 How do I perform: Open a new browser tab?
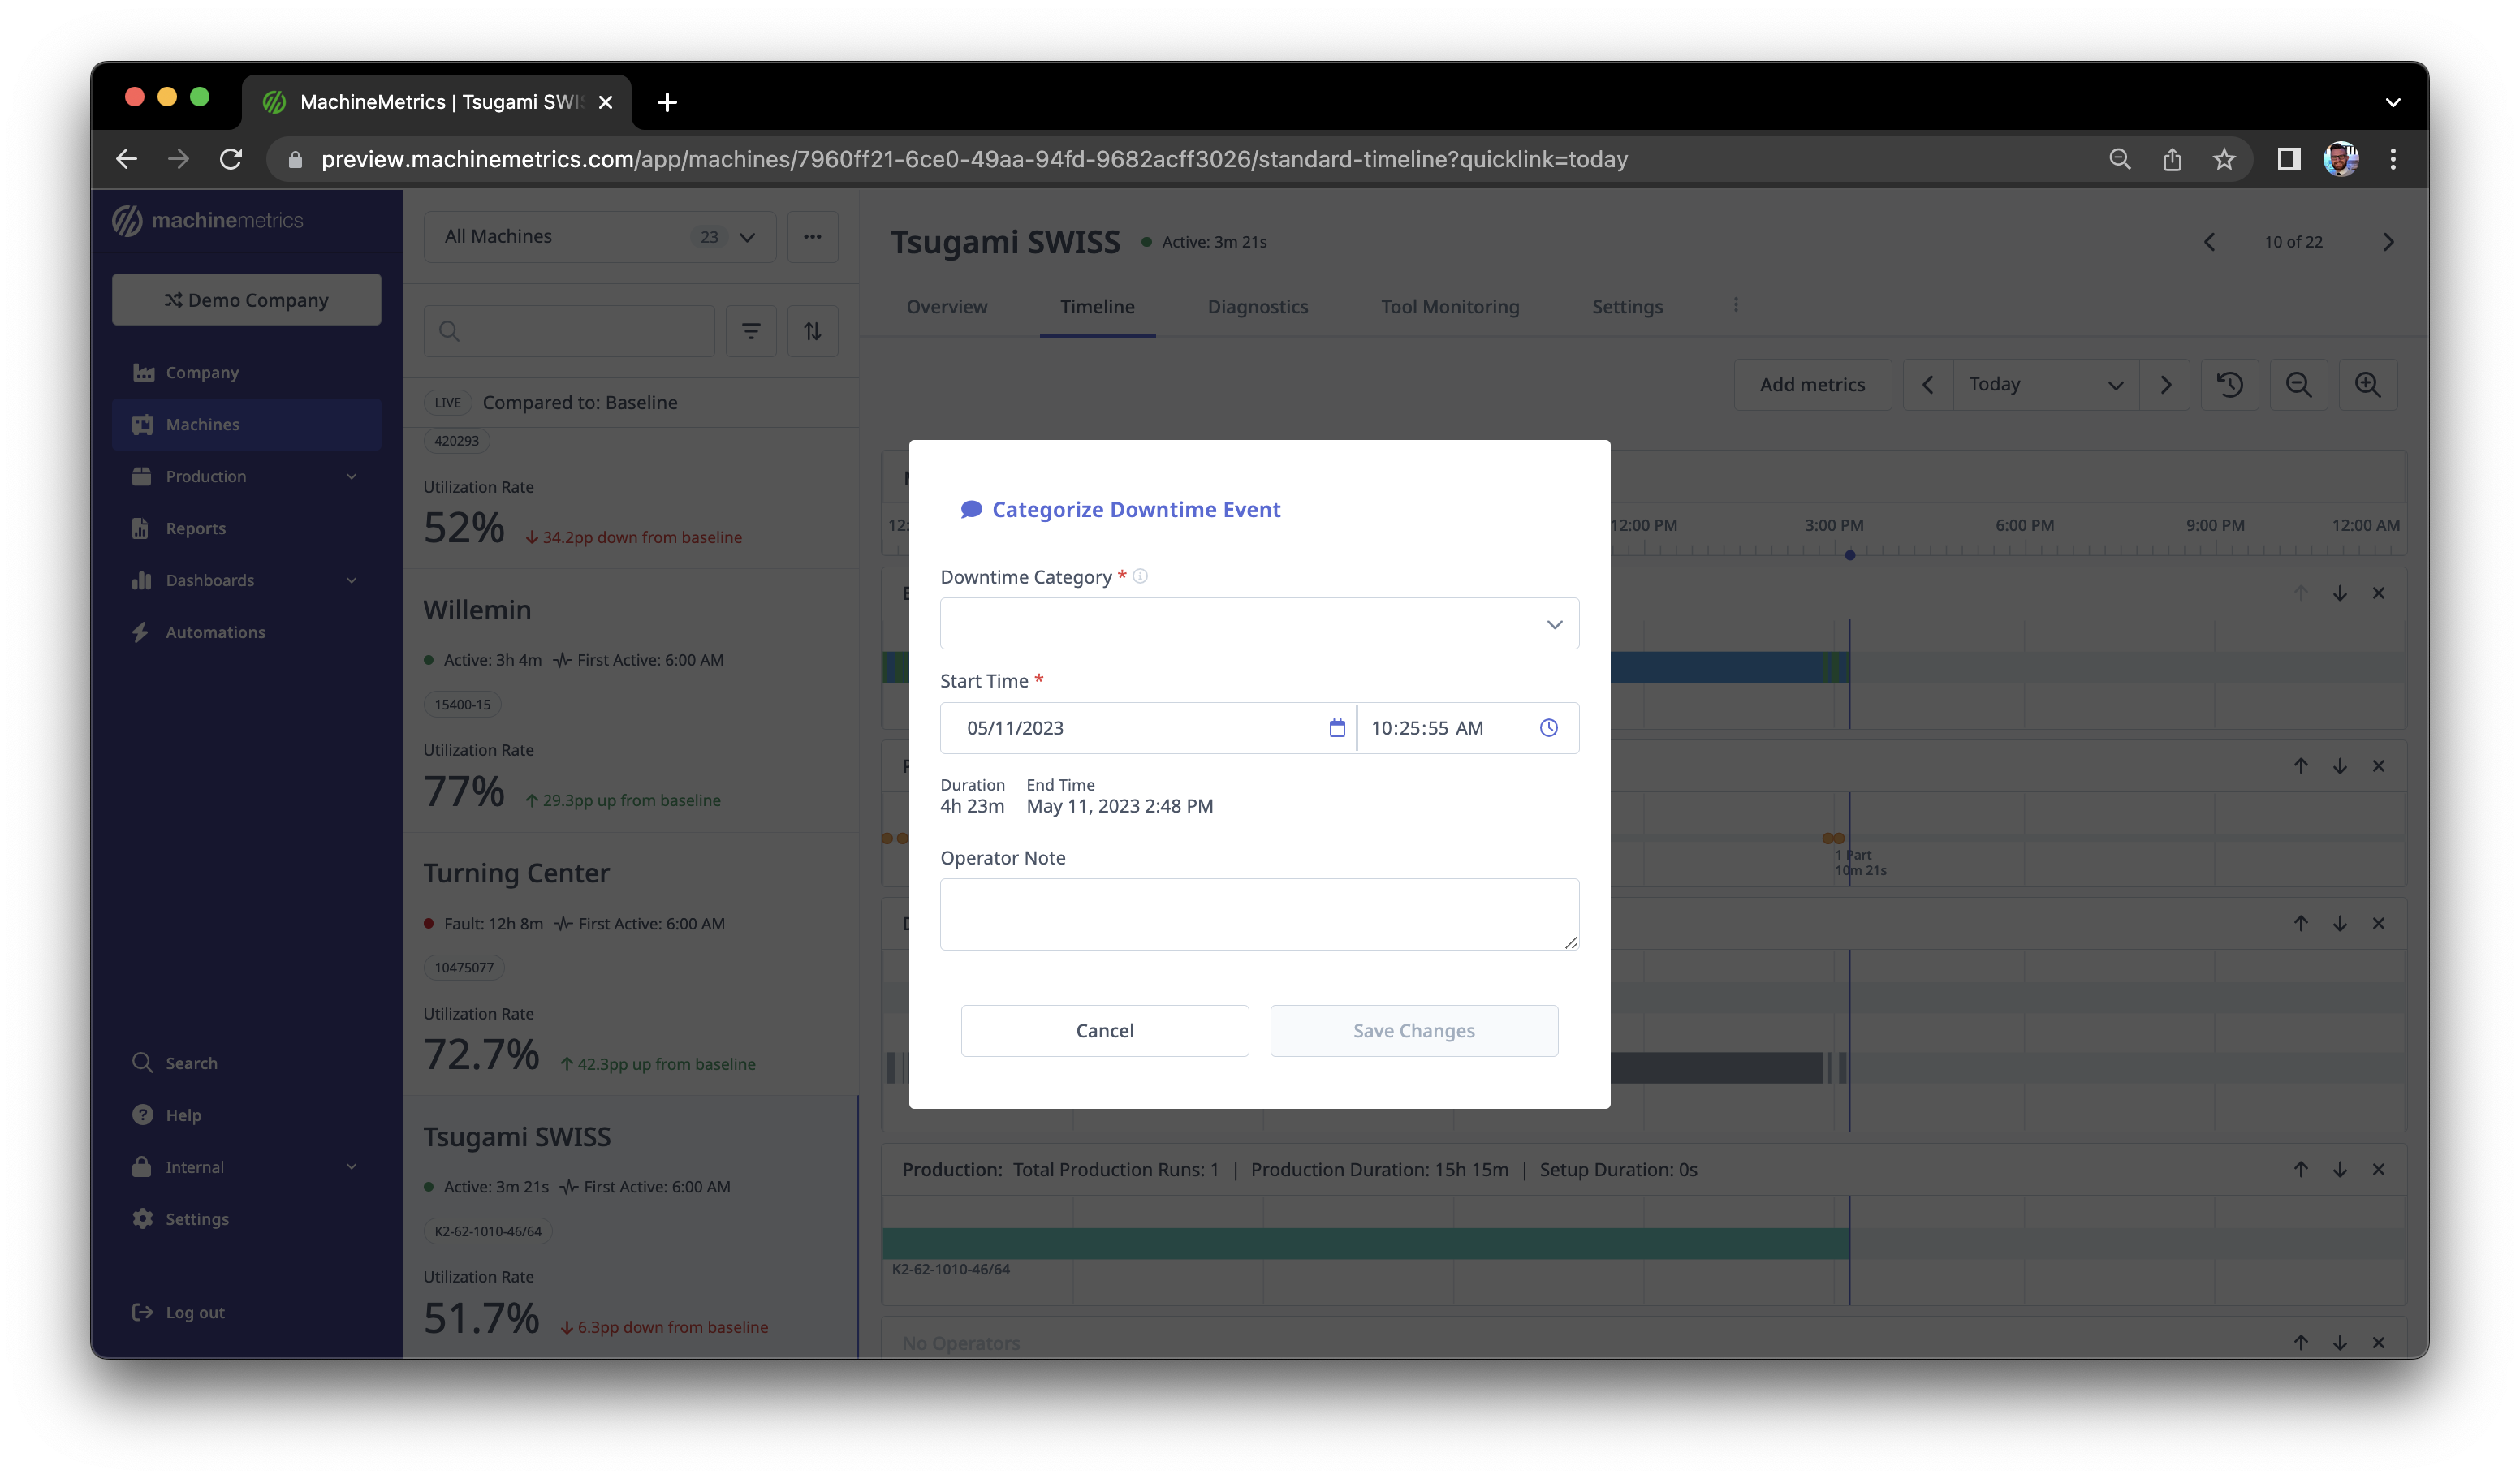(667, 102)
